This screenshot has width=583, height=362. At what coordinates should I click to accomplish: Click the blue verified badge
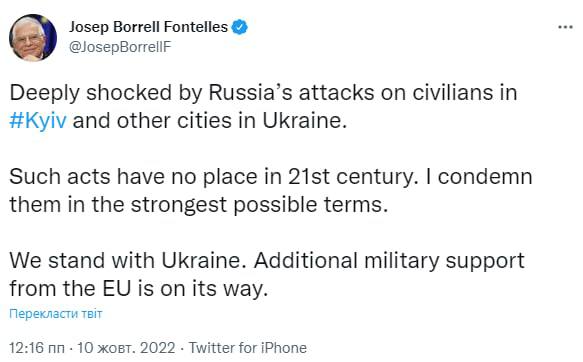click(240, 27)
